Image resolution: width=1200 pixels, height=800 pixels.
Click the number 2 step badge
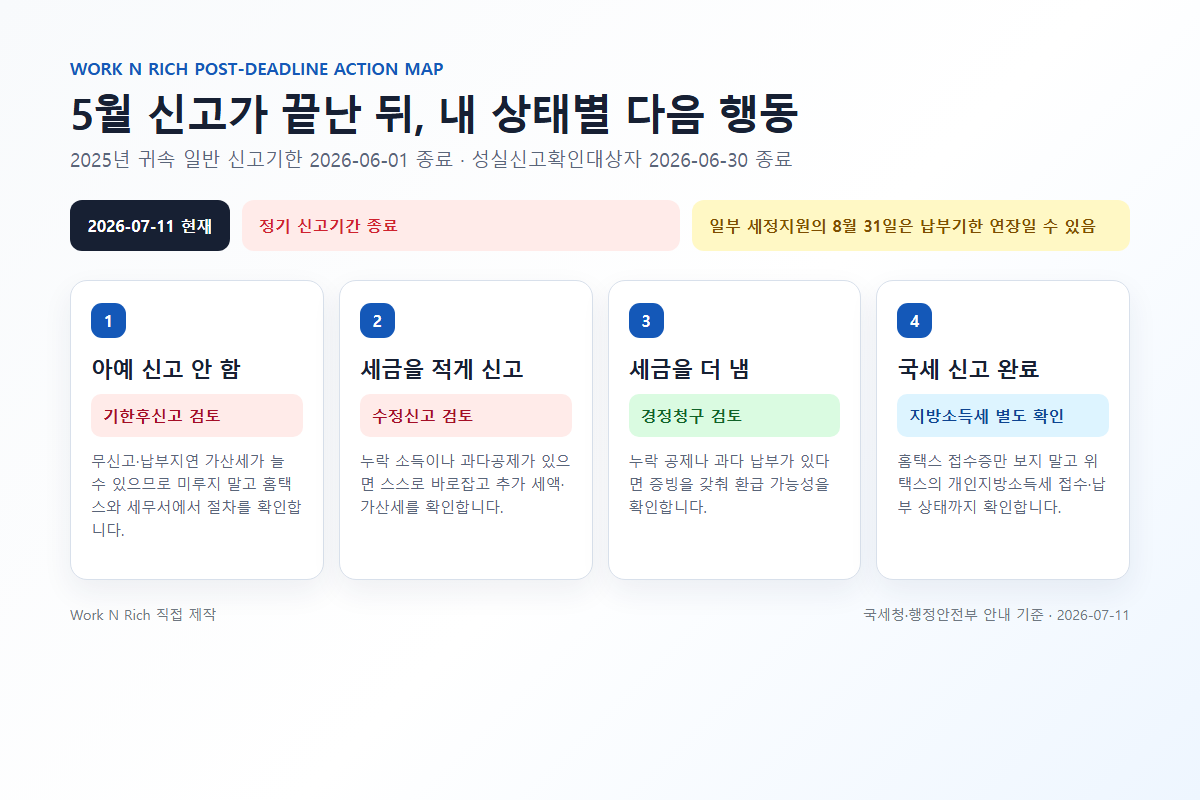[377, 321]
